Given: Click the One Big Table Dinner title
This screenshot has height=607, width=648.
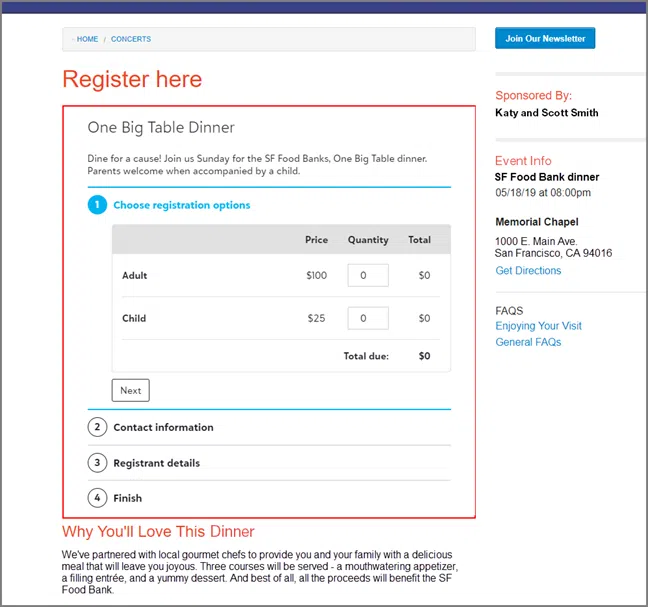Looking at the screenshot, I should pyautogui.click(x=161, y=128).
